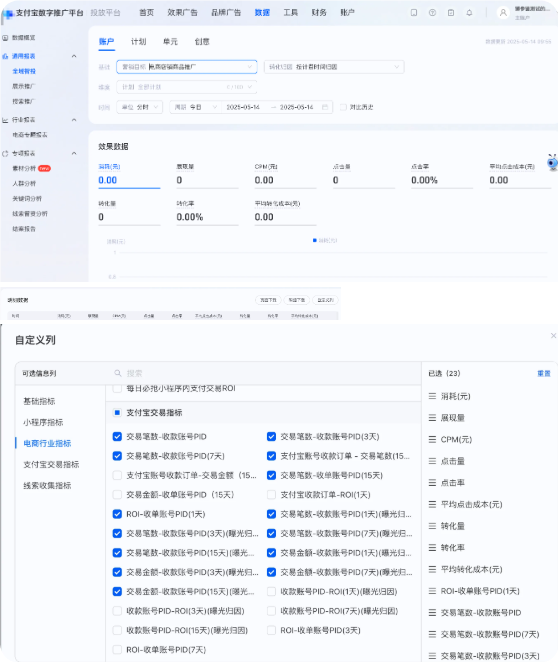Screen dimensions: 558x662
Task: Click the 行业报表 chart icon in sidebar
Action: (5, 120)
